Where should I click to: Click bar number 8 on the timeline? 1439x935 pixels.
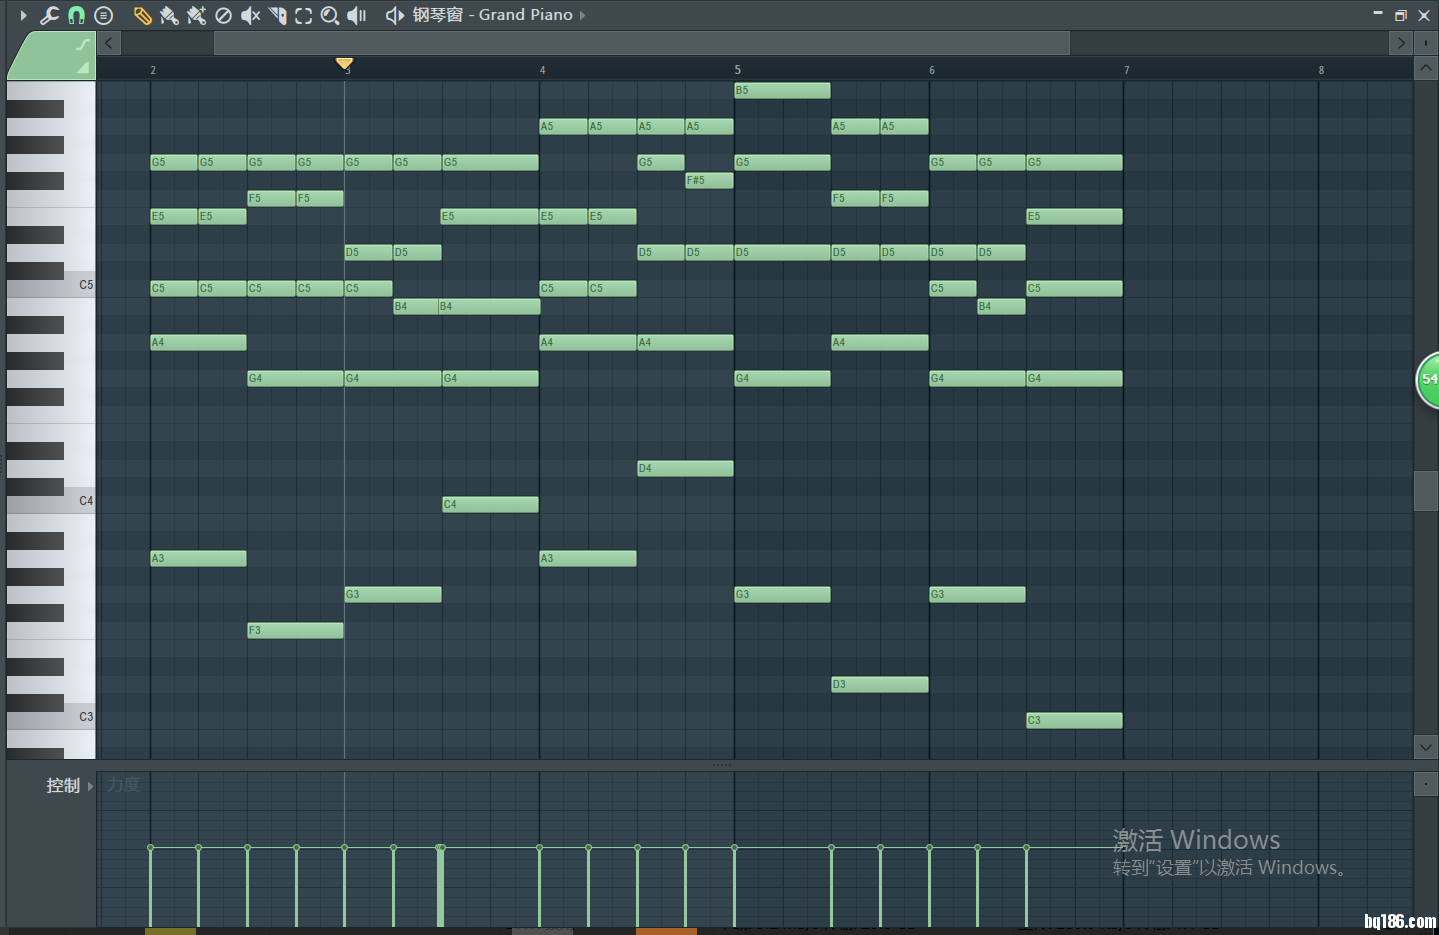click(x=1321, y=70)
